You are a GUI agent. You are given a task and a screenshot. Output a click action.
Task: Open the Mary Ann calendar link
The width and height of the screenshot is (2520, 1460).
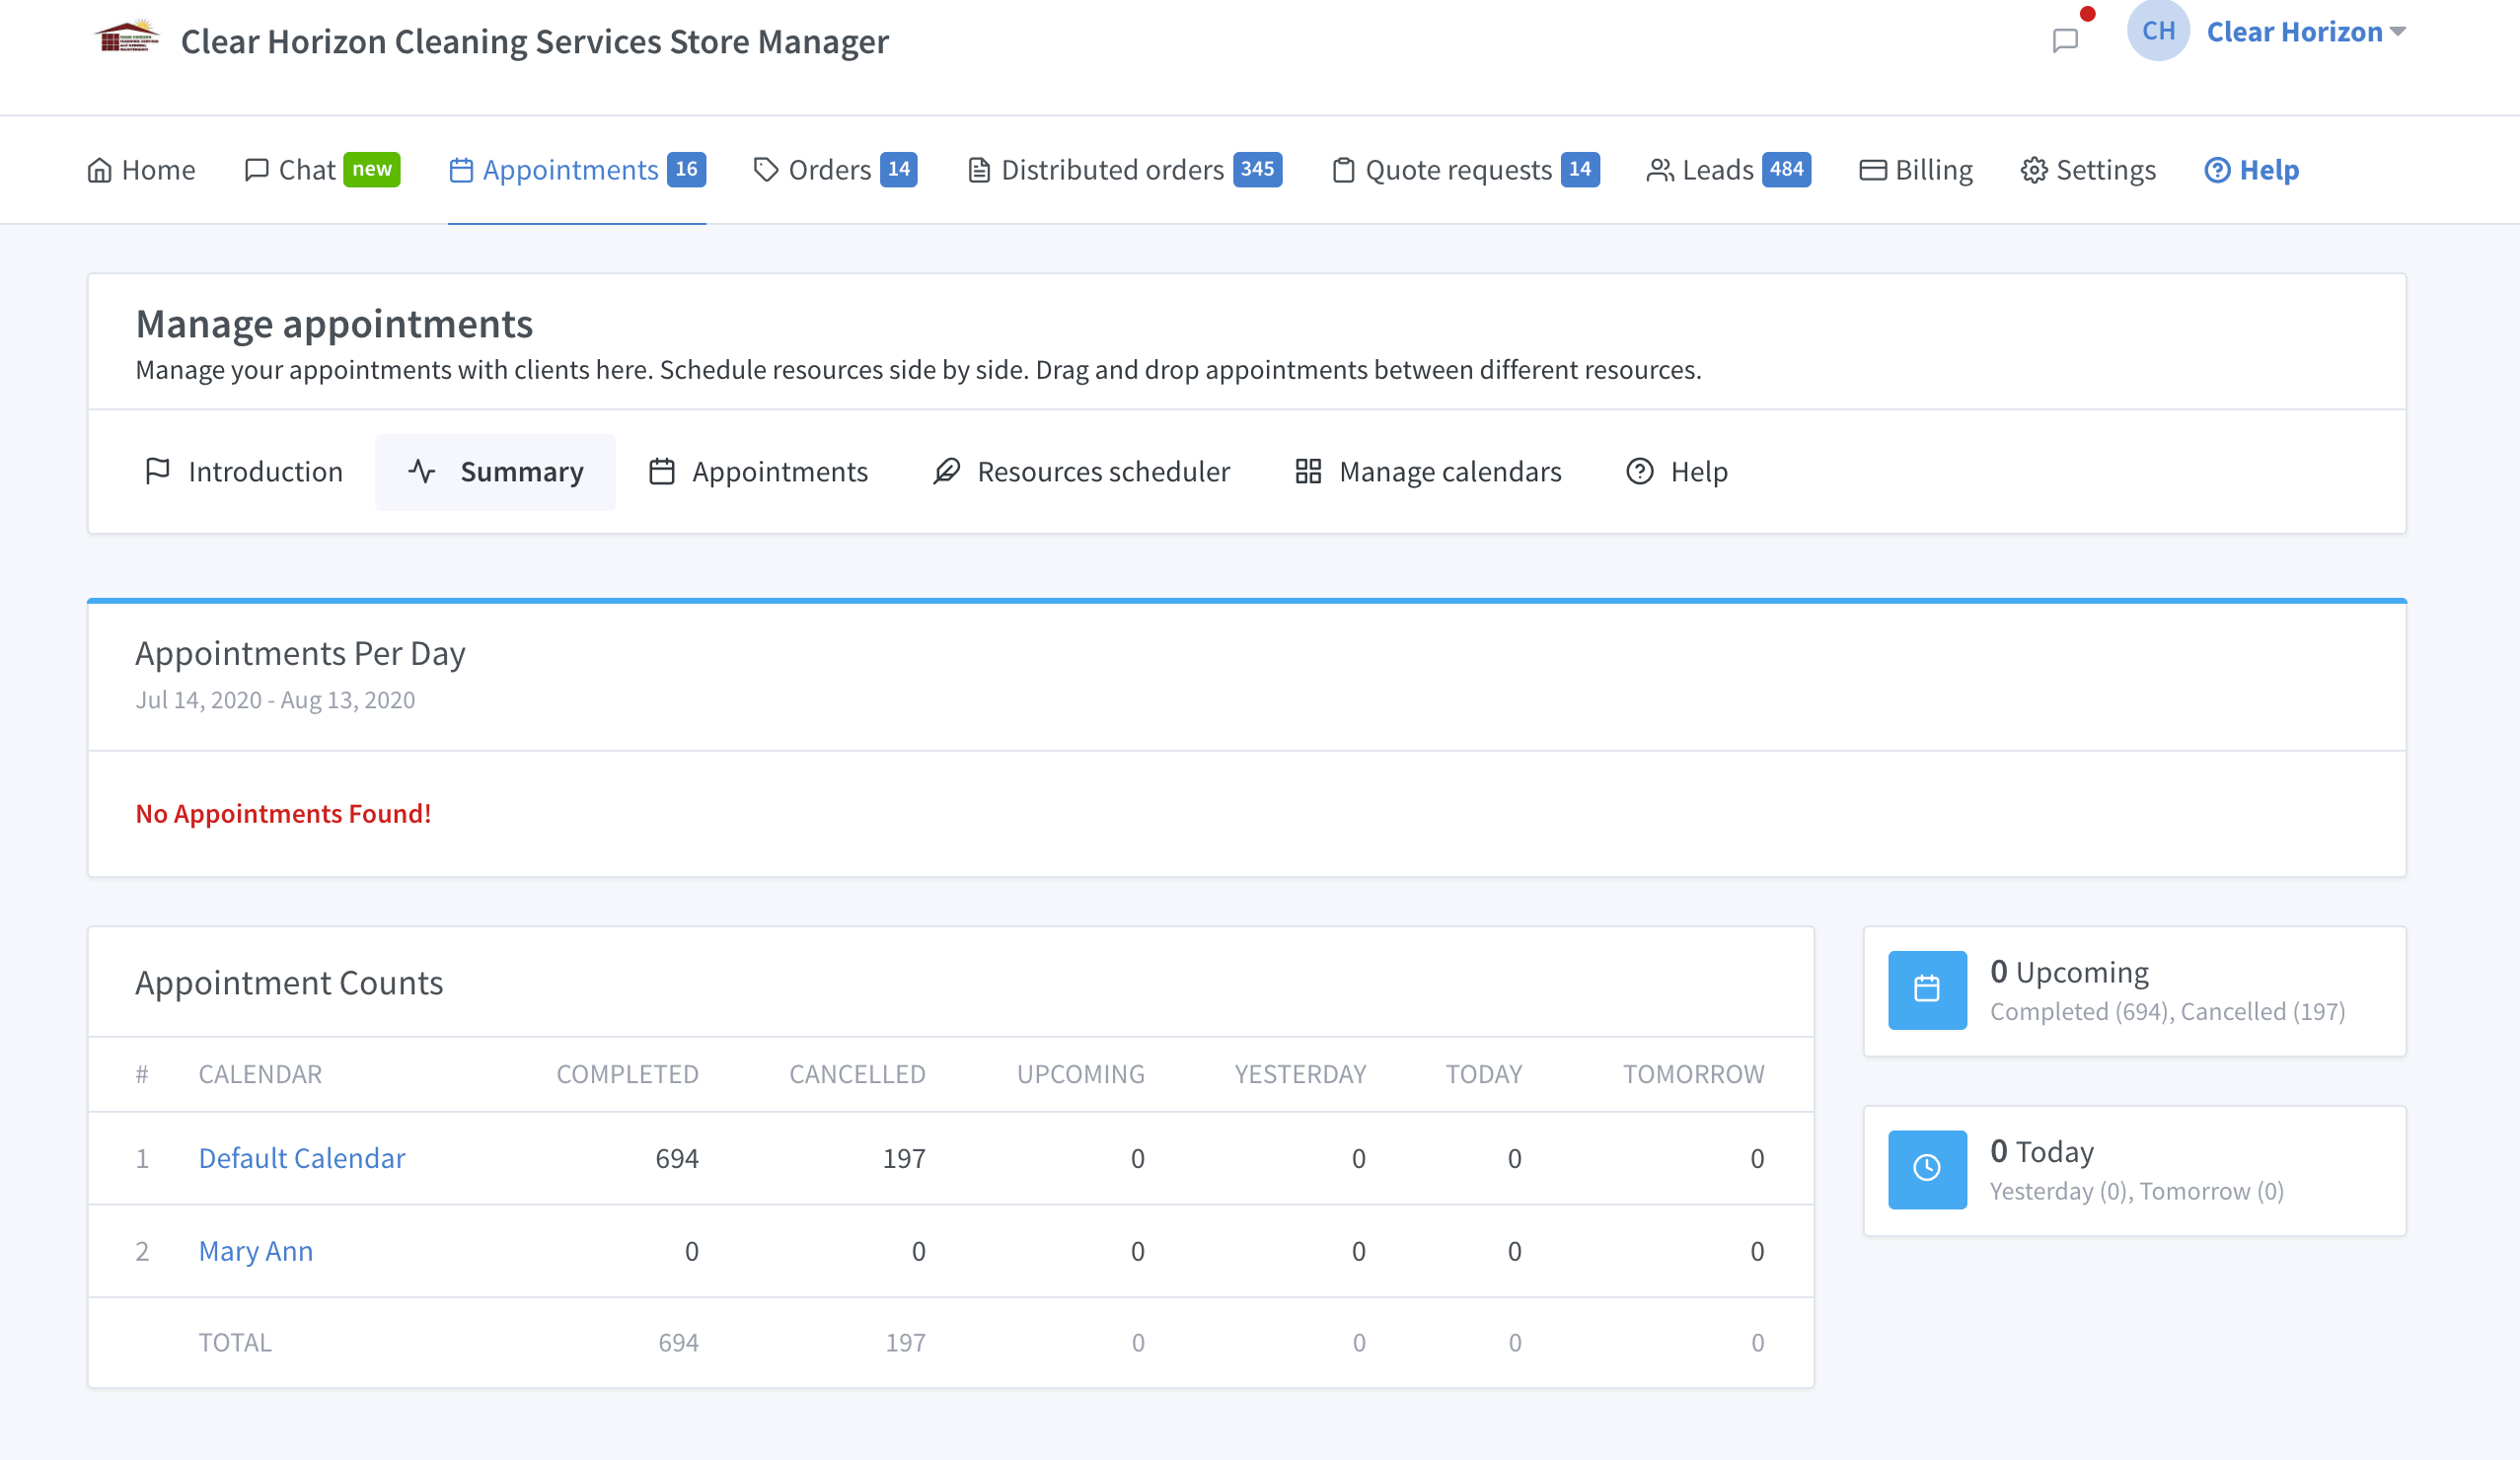[256, 1251]
